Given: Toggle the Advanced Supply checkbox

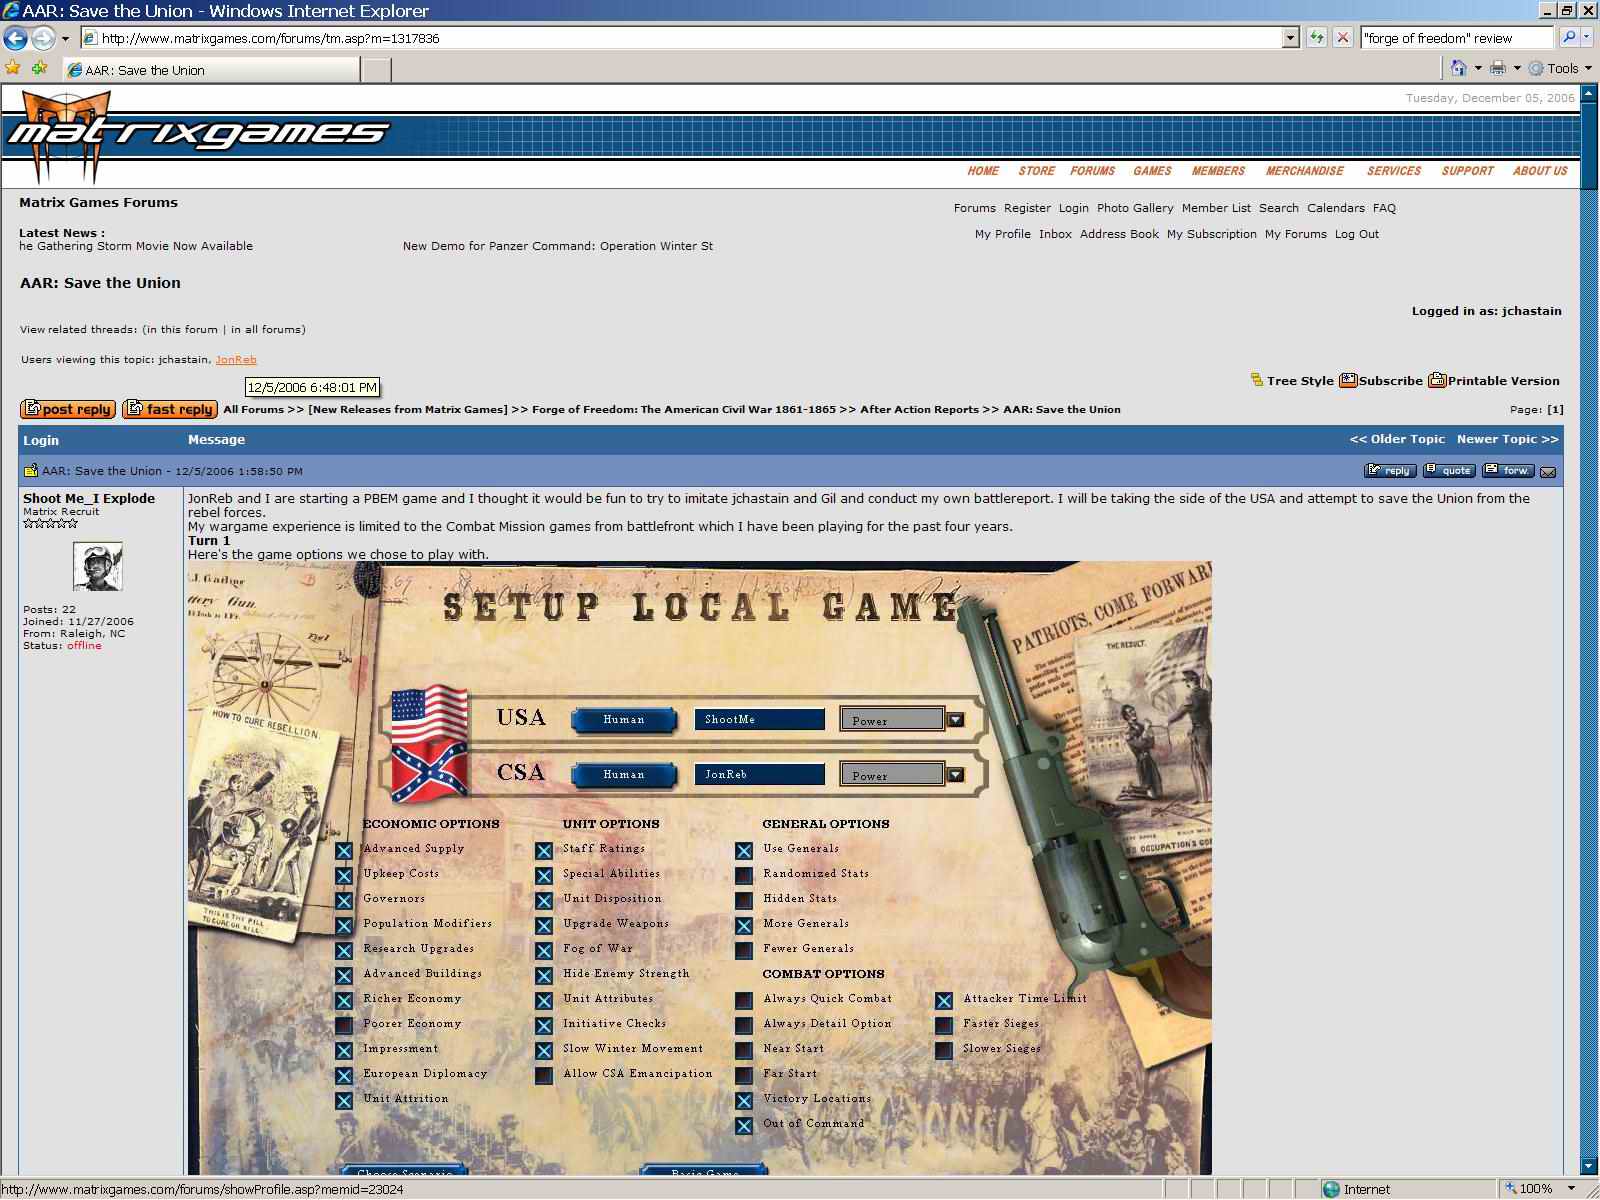Looking at the screenshot, I should coord(344,851).
